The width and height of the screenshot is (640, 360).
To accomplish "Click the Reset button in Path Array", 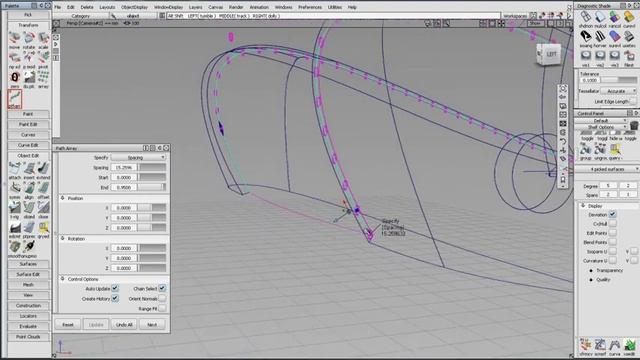I will coord(68,324).
